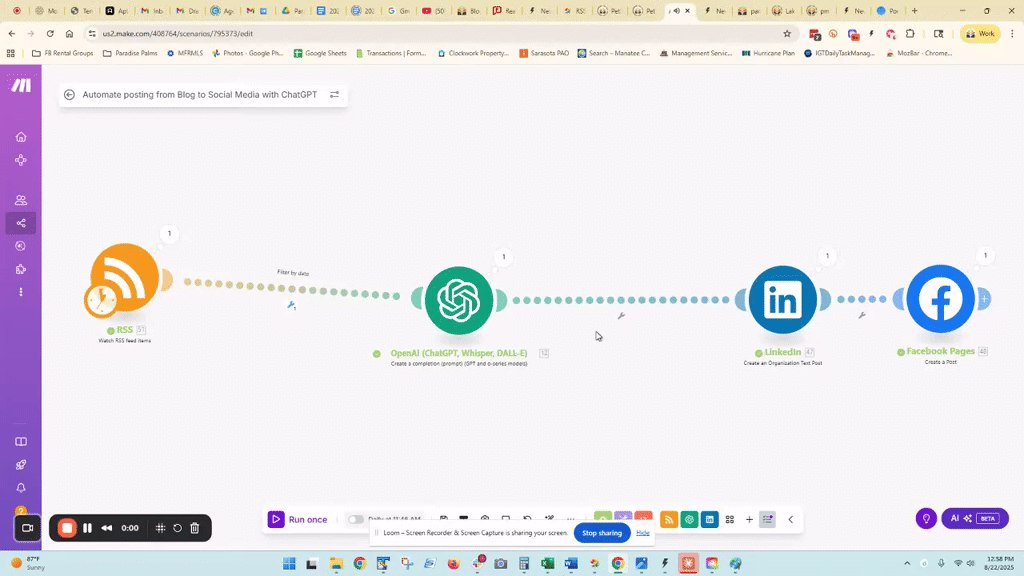Viewport: 1024px width, 576px height.
Task: Click the orange RSS favorite in toolbar
Action: (x=669, y=520)
